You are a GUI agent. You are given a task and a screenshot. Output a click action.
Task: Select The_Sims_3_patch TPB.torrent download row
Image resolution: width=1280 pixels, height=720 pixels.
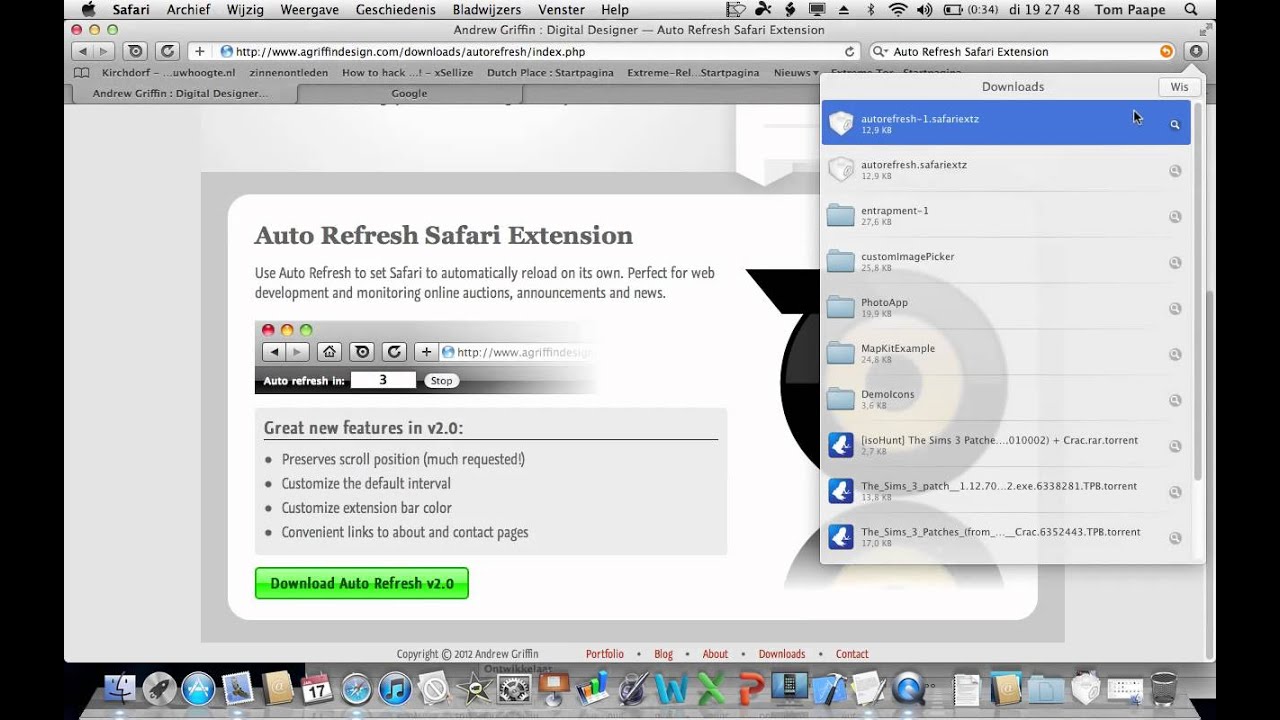pyautogui.click(x=1006, y=491)
